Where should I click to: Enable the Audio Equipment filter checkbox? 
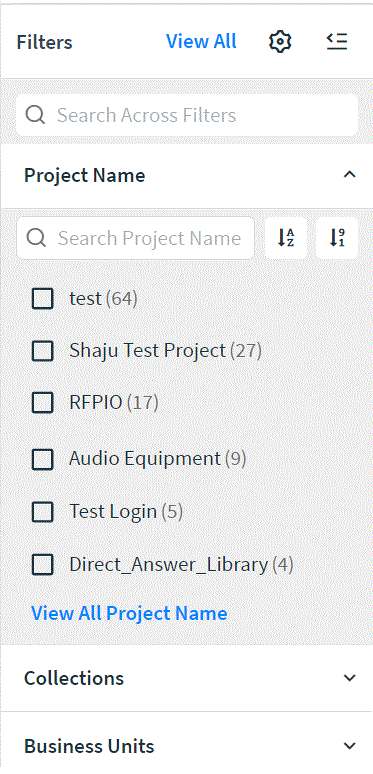click(42, 459)
